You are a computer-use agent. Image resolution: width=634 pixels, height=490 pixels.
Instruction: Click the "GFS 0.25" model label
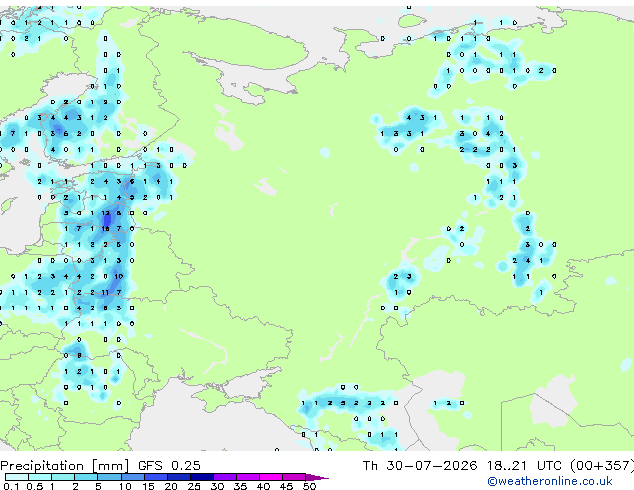(x=169, y=466)
